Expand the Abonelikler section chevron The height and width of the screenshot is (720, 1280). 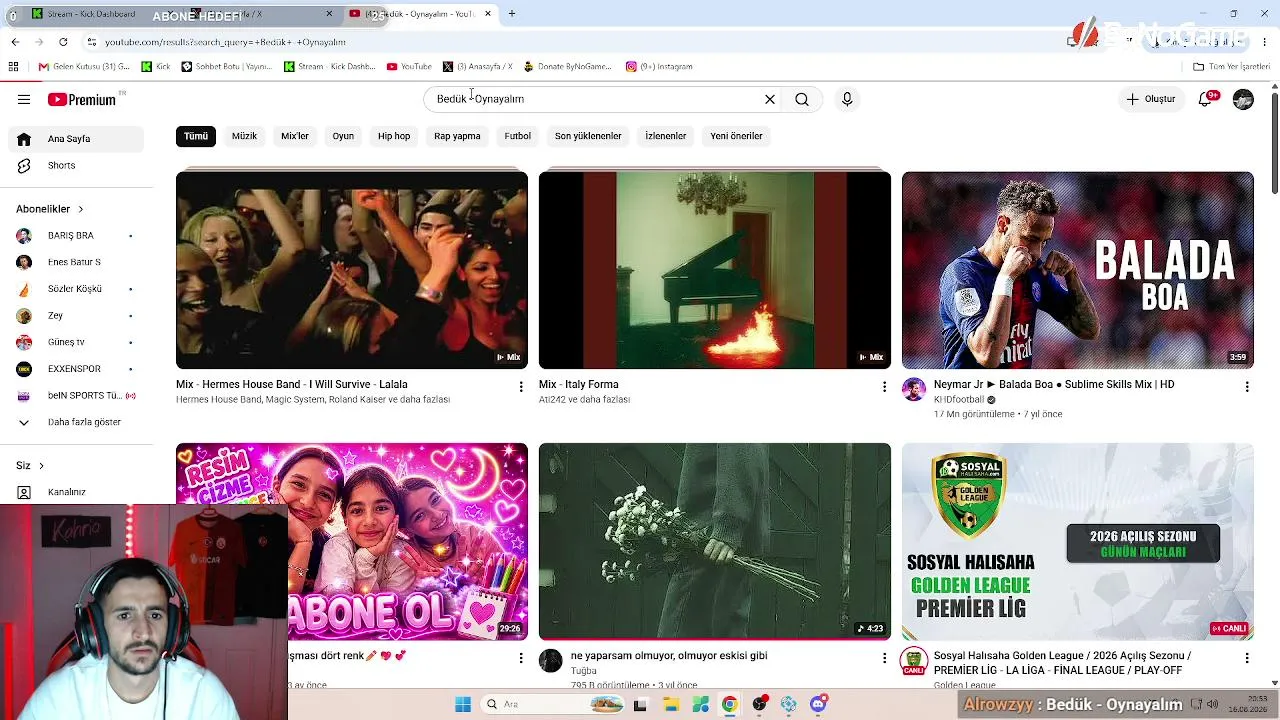pos(80,209)
